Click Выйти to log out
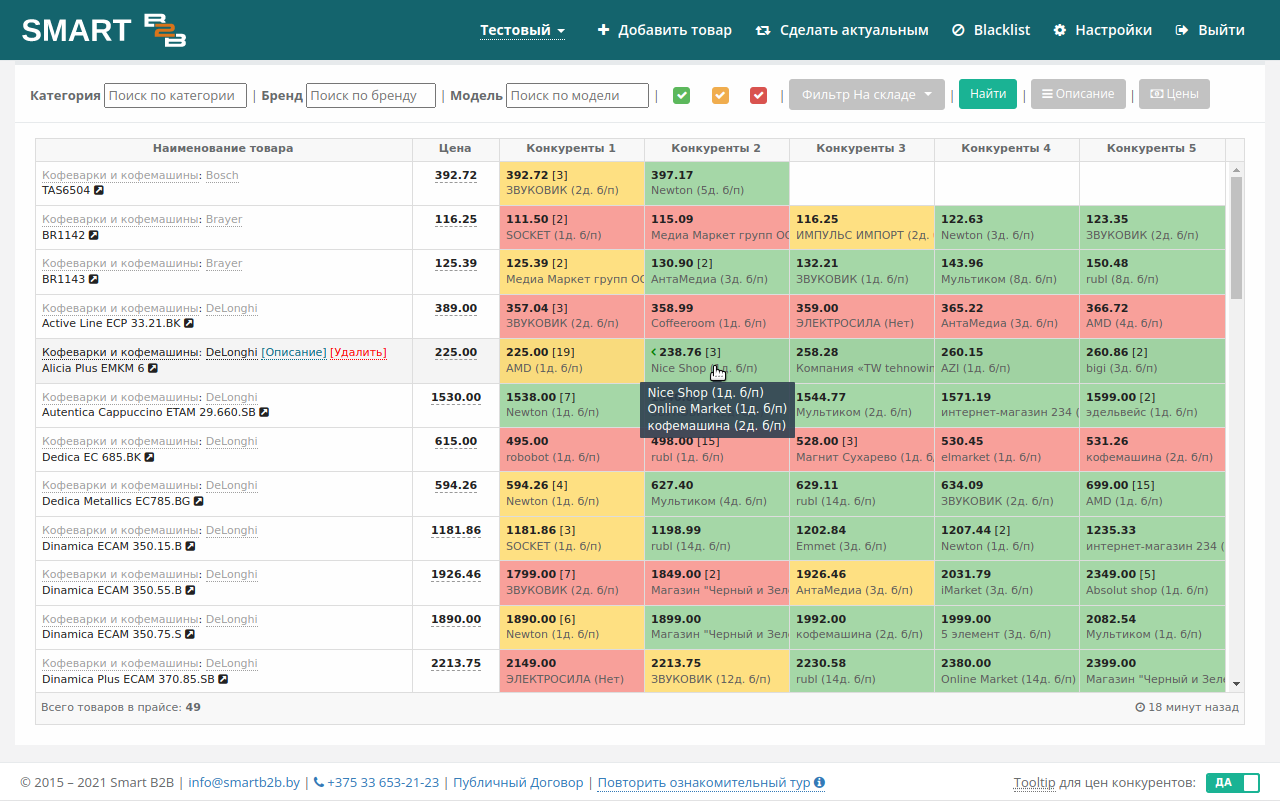The width and height of the screenshot is (1280, 801). [x=1210, y=31]
